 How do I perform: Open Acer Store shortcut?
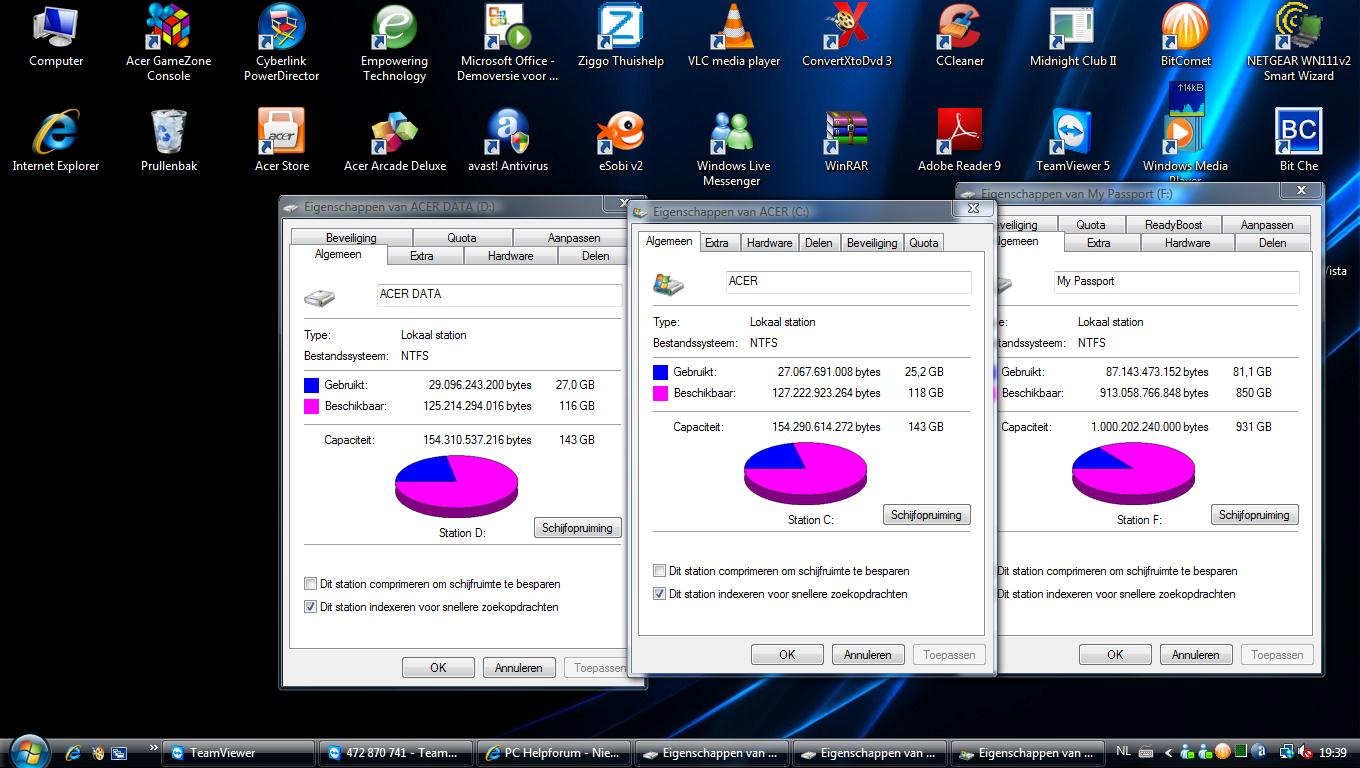[282, 141]
